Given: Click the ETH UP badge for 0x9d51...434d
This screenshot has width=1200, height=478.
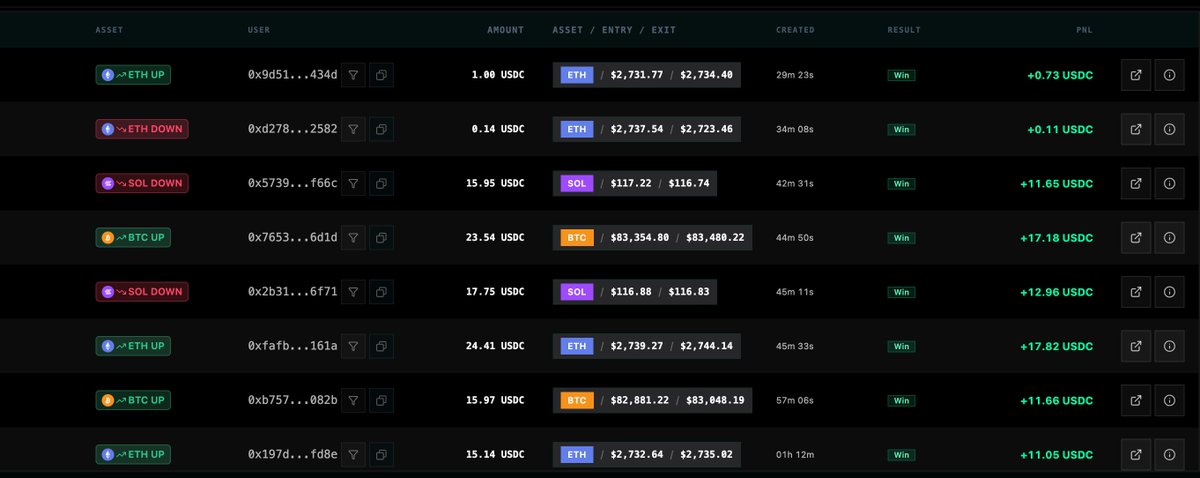Looking at the screenshot, I should tap(133, 75).
